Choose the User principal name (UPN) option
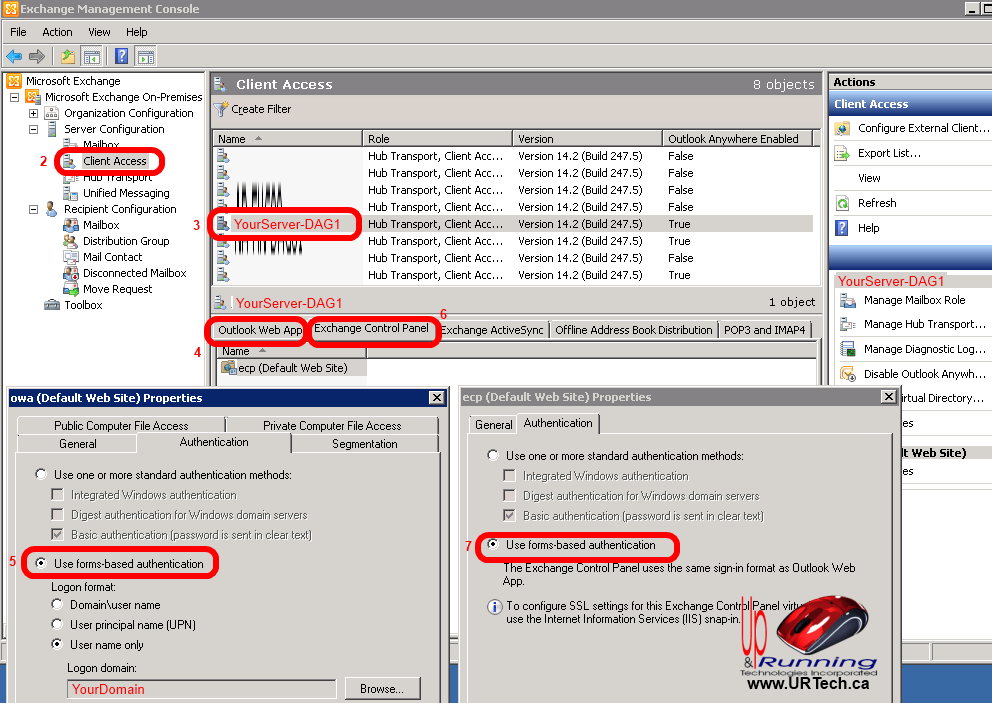This screenshot has width=992, height=703. (57, 625)
